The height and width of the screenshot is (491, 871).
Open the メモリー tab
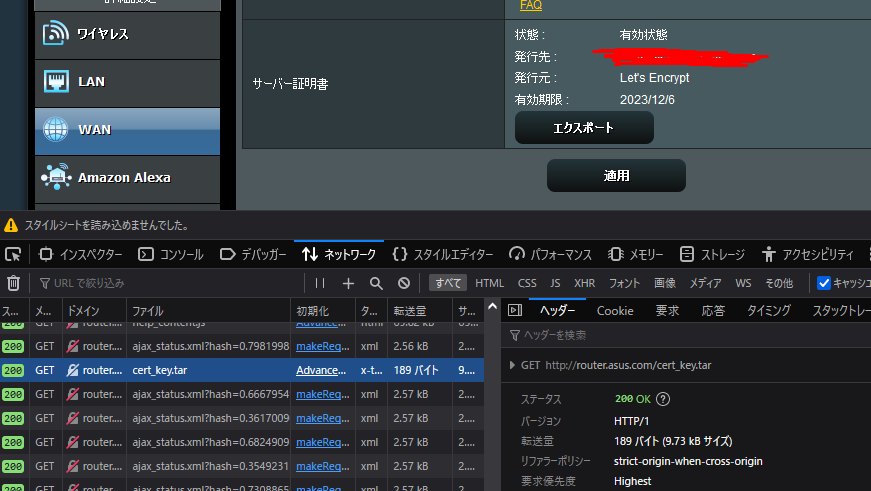635,254
